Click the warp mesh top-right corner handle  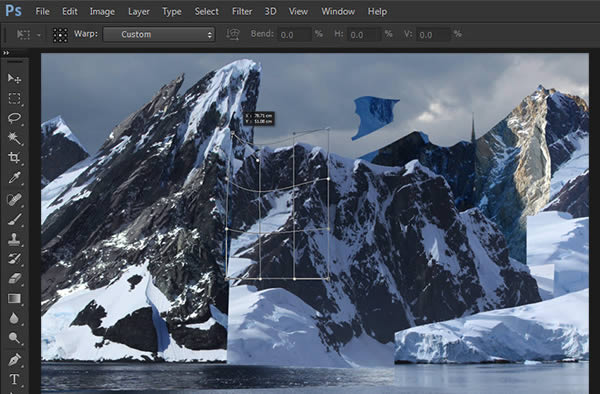pos(328,129)
